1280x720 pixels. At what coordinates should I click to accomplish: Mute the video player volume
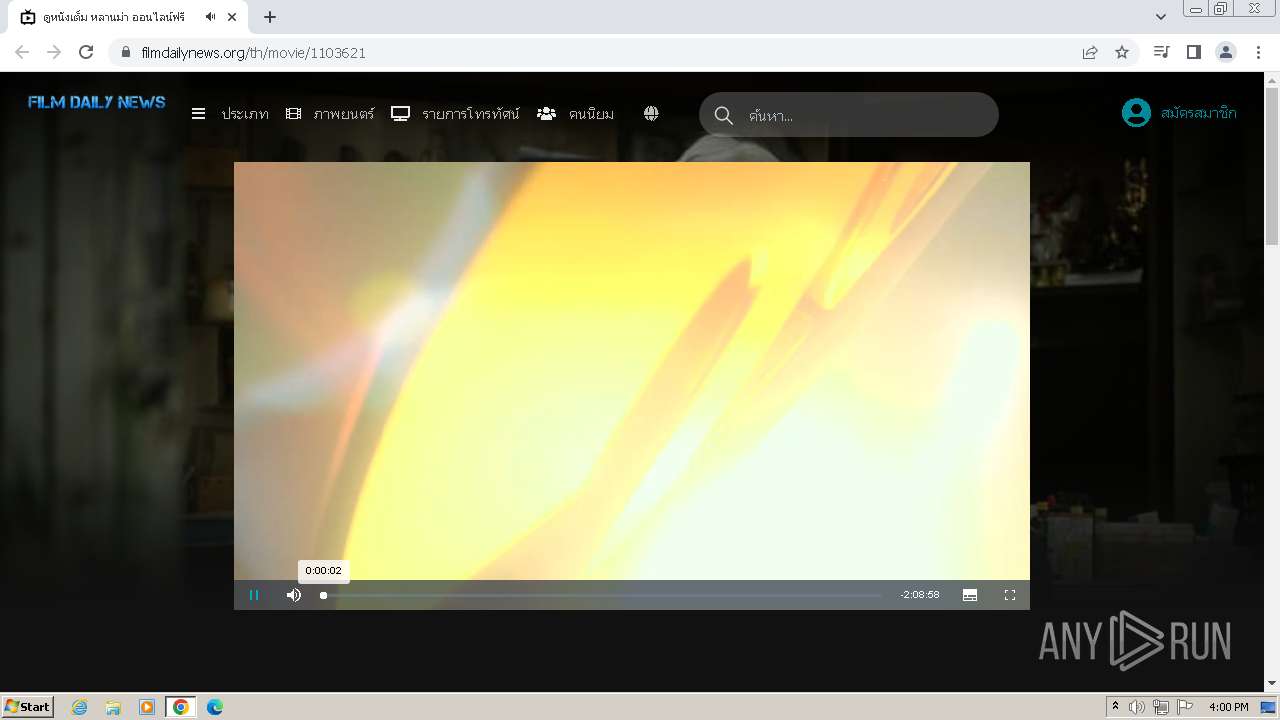click(x=293, y=595)
